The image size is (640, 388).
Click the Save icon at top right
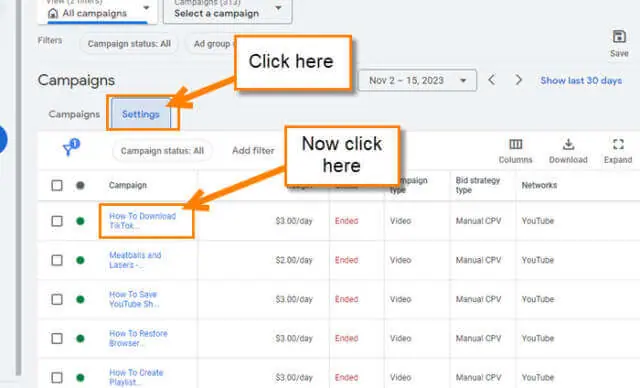(x=619, y=37)
